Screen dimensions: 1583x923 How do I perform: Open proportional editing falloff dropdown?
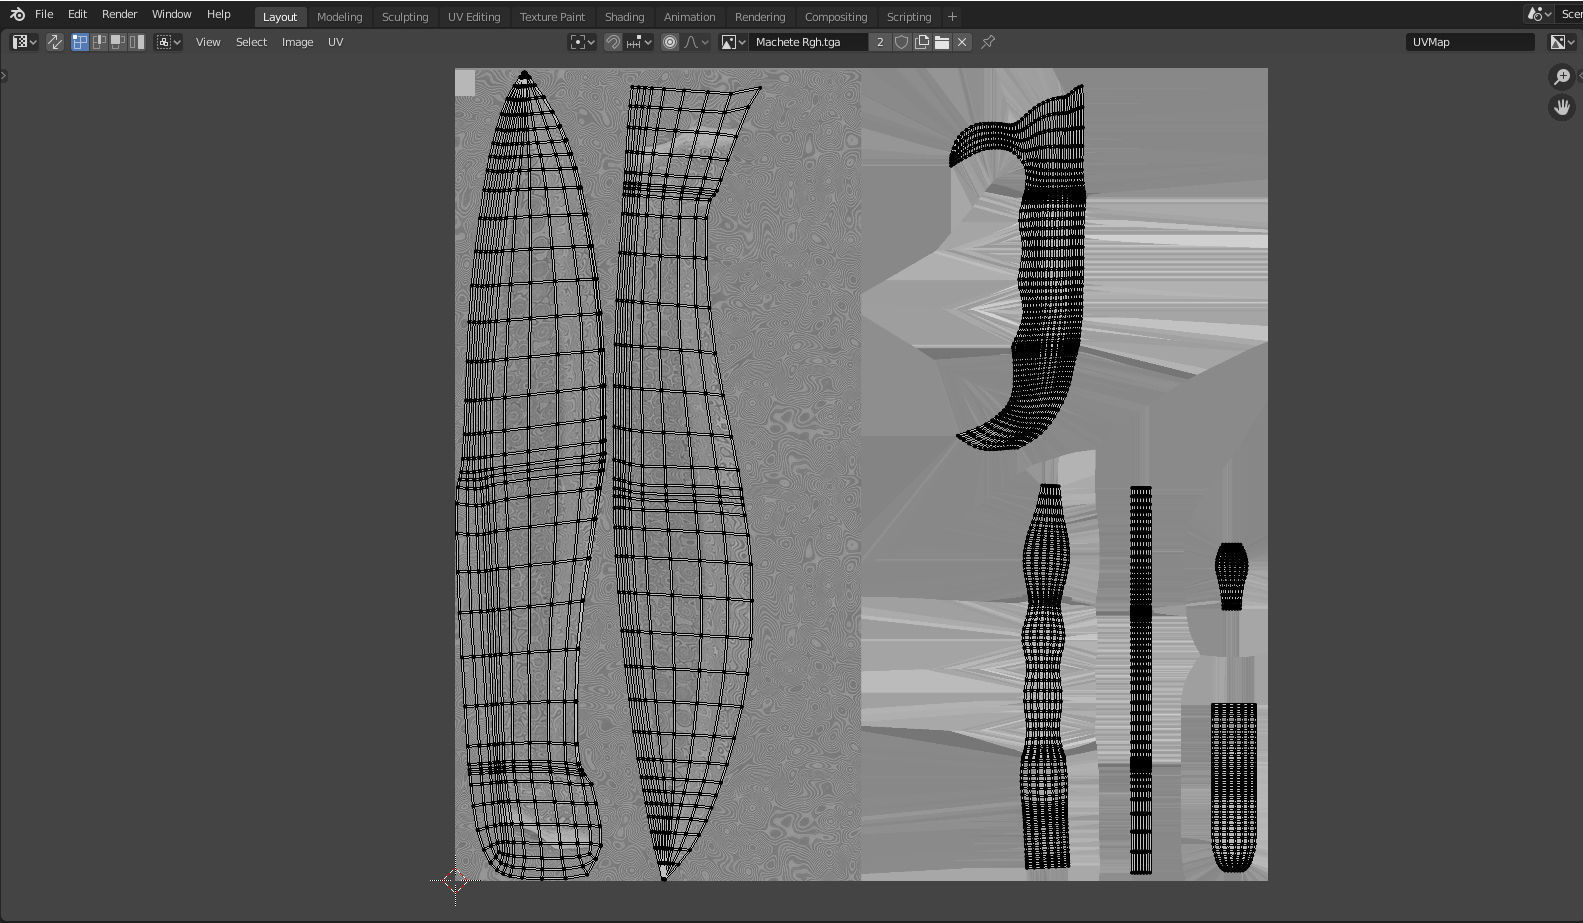point(696,42)
